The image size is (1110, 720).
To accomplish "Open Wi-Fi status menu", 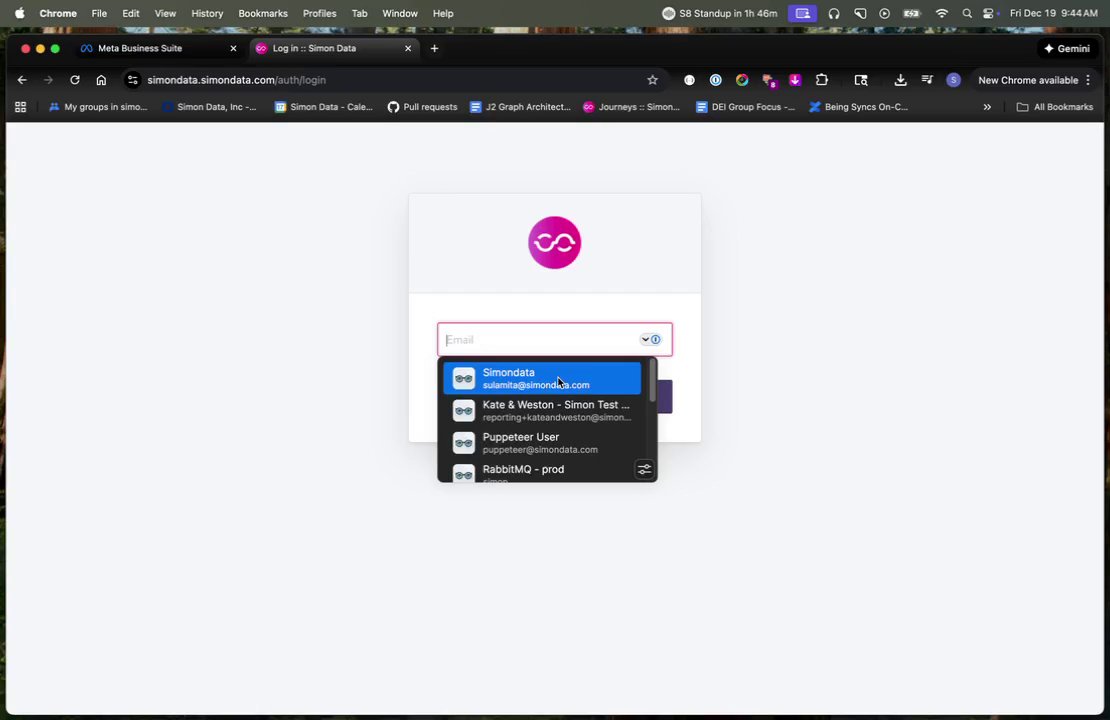I will tap(942, 13).
